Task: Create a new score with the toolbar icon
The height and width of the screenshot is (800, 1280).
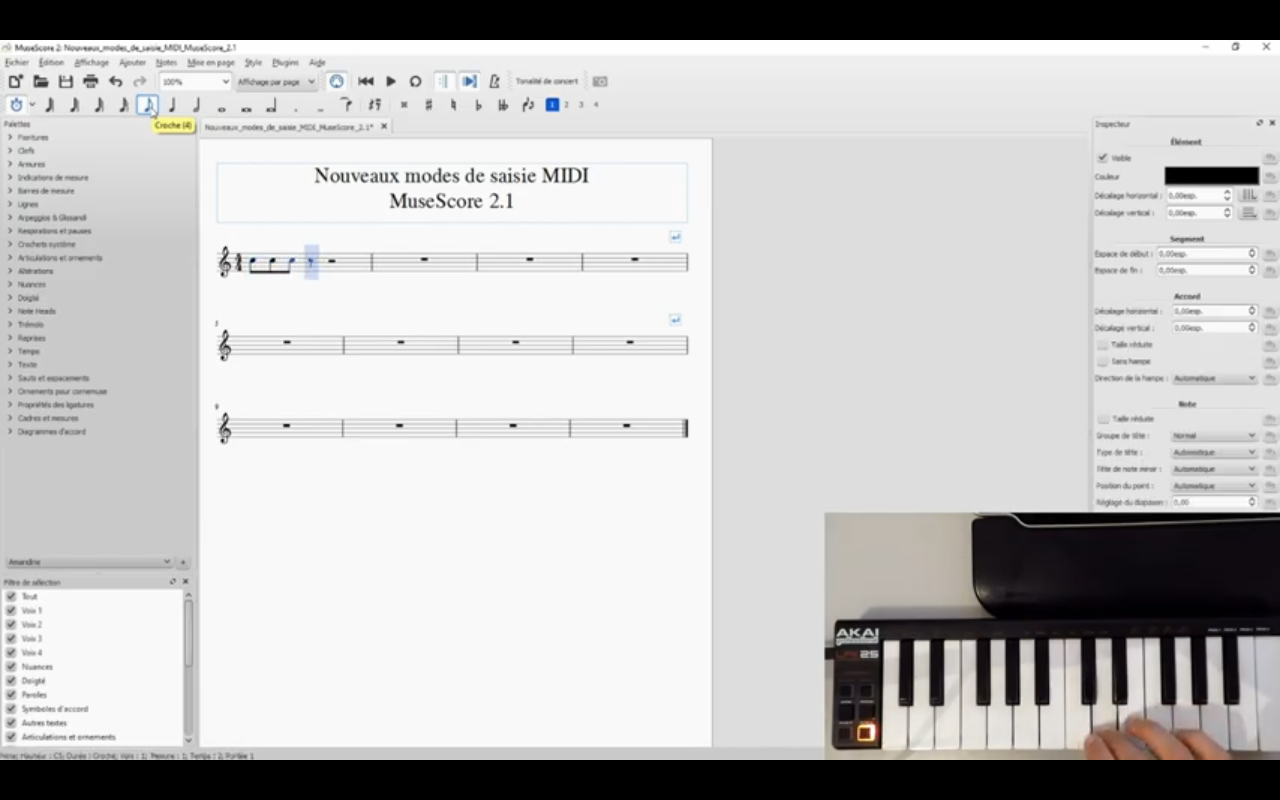Action: click(x=16, y=81)
